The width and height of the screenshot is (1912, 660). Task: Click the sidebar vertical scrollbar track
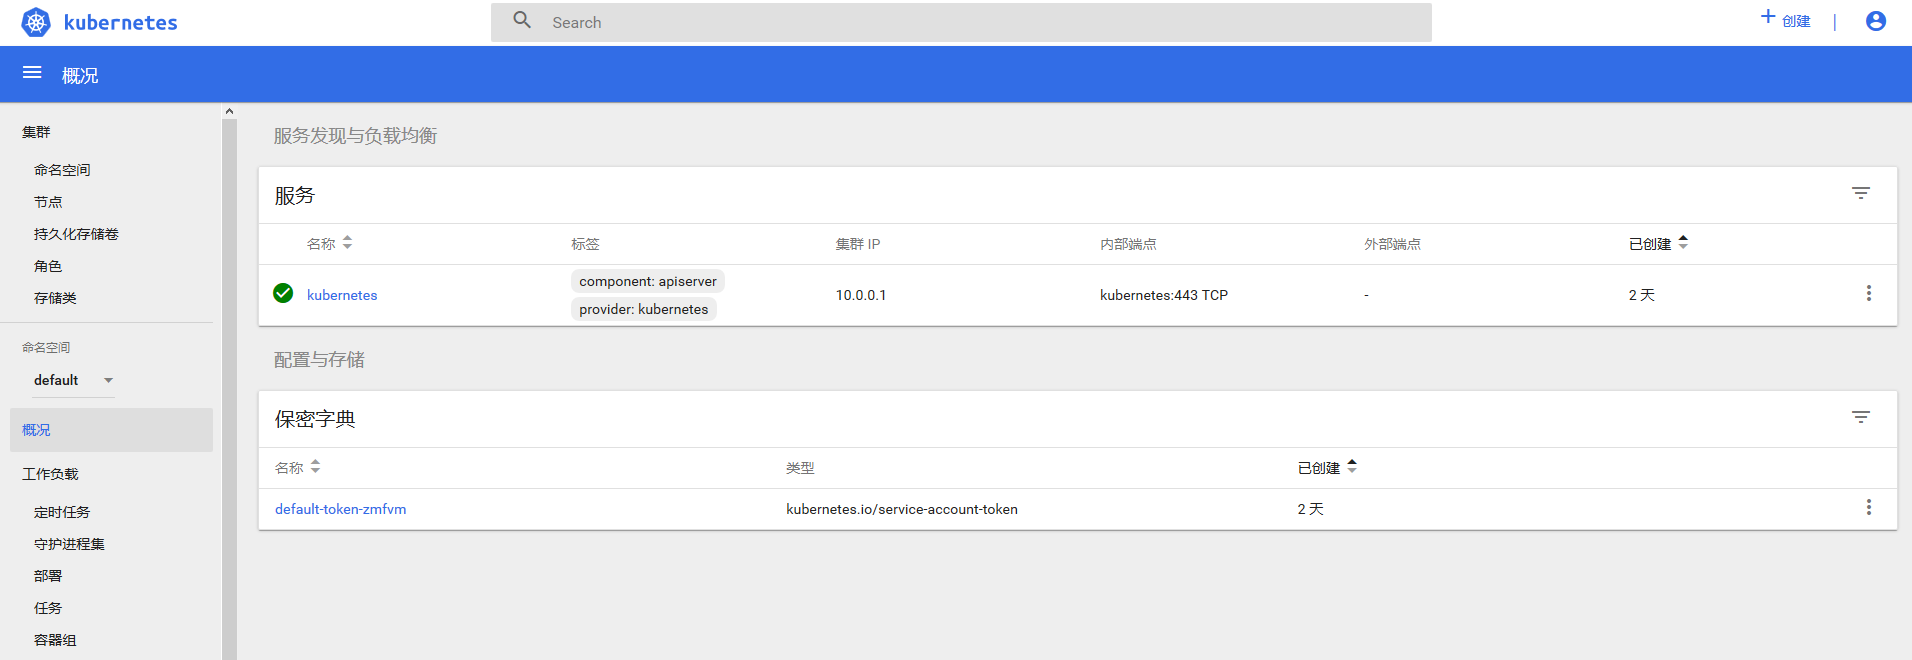click(x=229, y=390)
